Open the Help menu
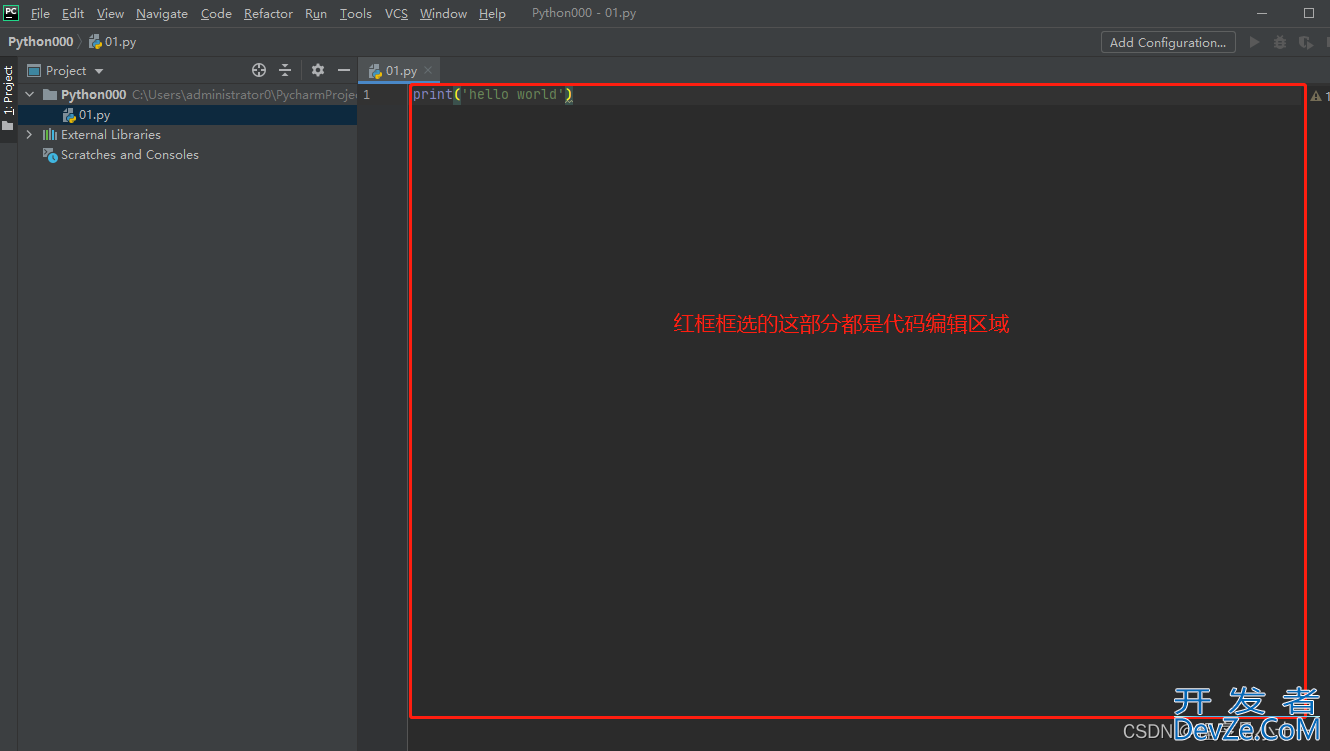Viewport: 1330px width, 751px height. (492, 13)
